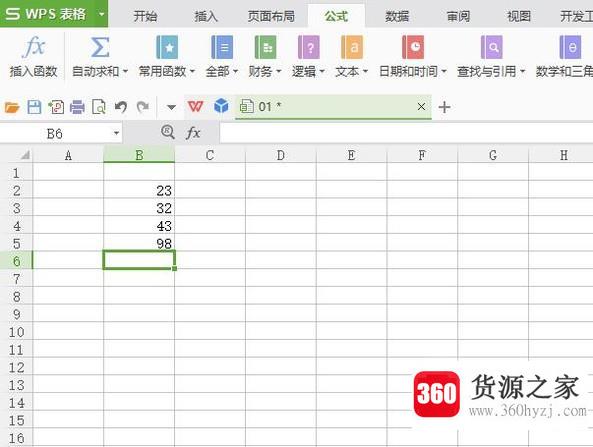
Task: Select column D header
Action: (x=281, y=155)
